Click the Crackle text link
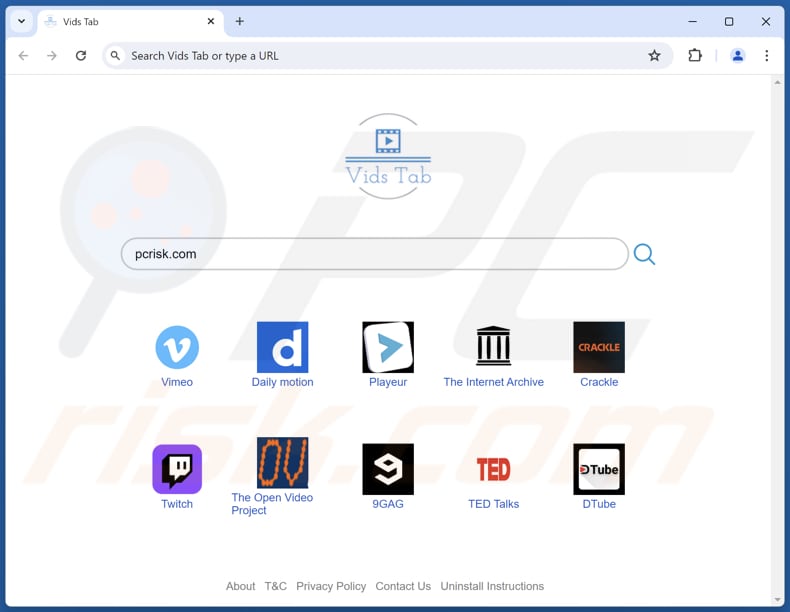The image size is (790, 612). click(x=599, y=382)
